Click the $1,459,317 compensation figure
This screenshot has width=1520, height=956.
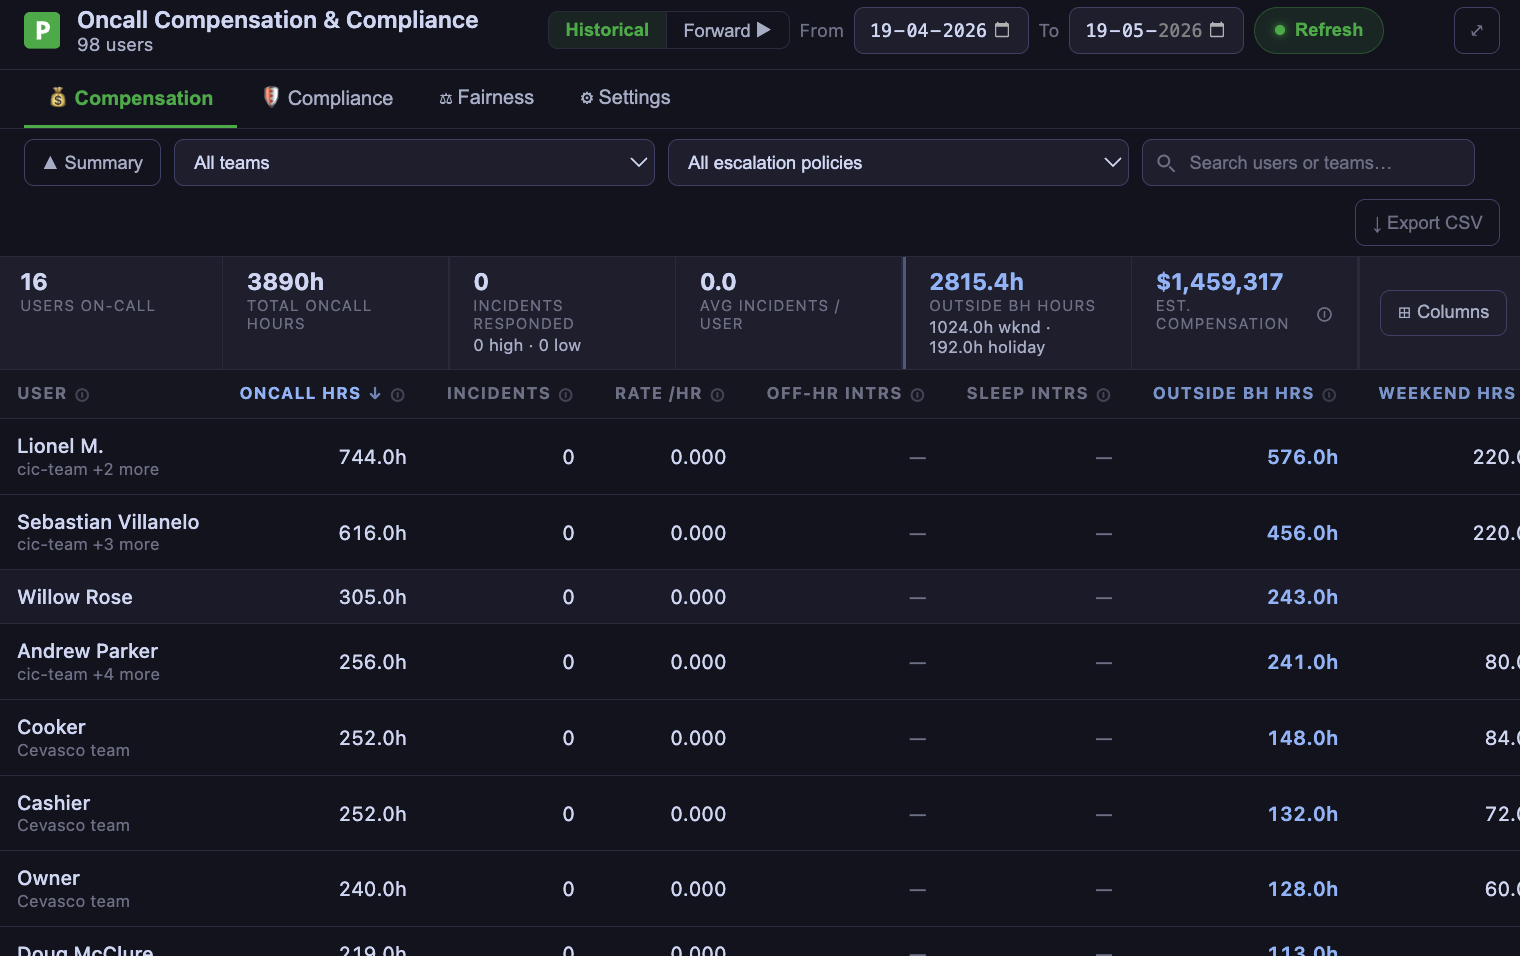point(1219,282)
